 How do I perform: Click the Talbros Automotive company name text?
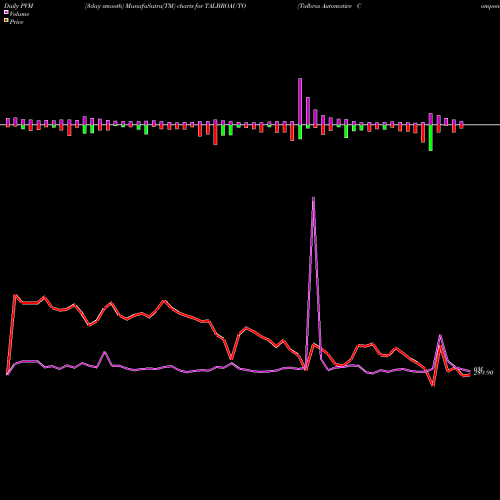click(x=329, y=6)
